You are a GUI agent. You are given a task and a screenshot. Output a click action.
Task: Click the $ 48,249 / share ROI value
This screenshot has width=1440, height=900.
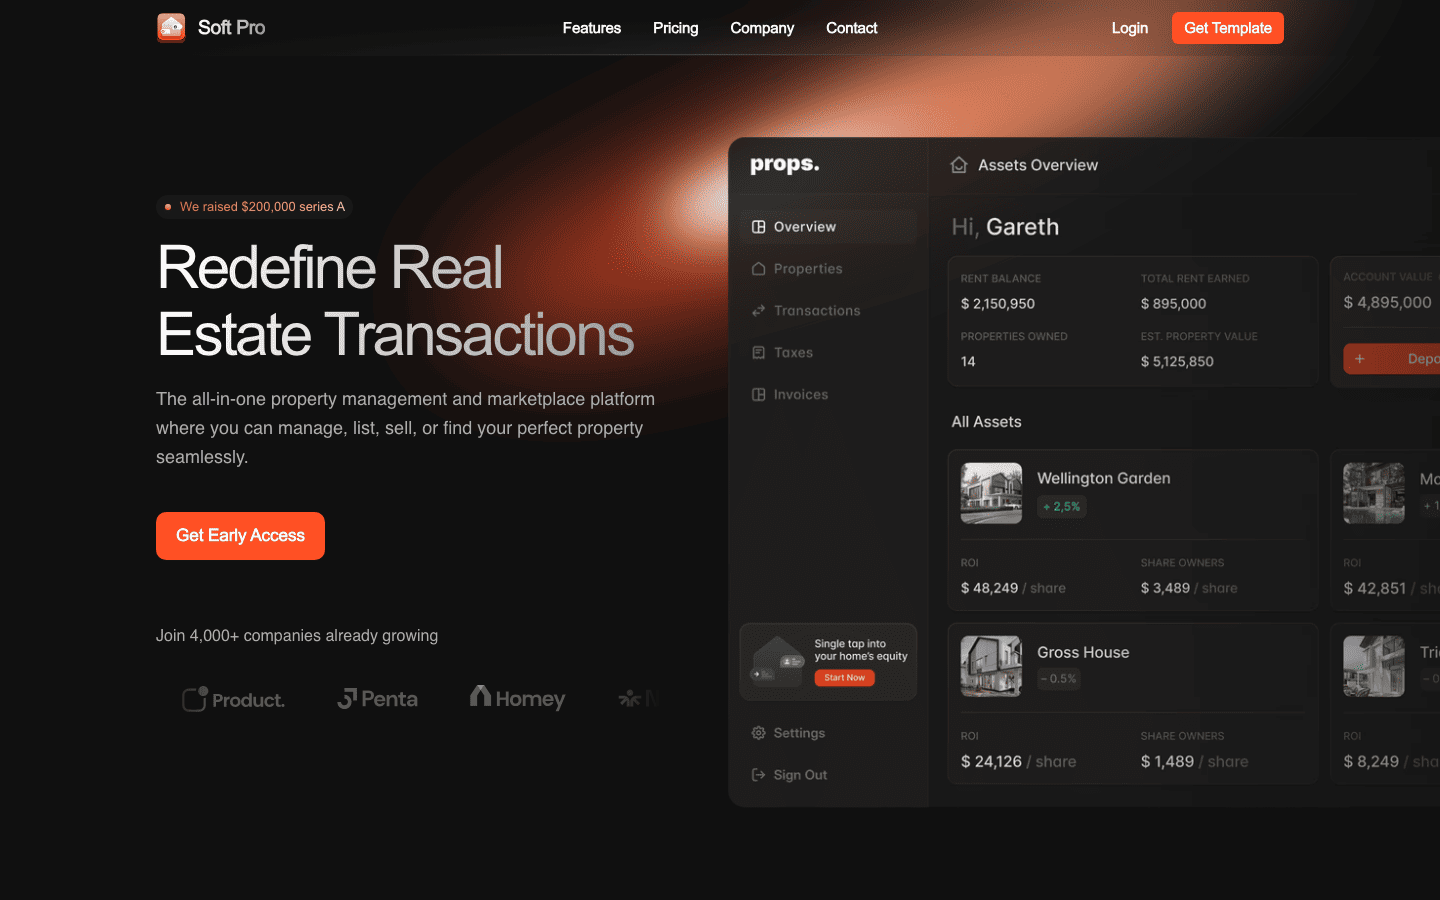coord(1013,588)
